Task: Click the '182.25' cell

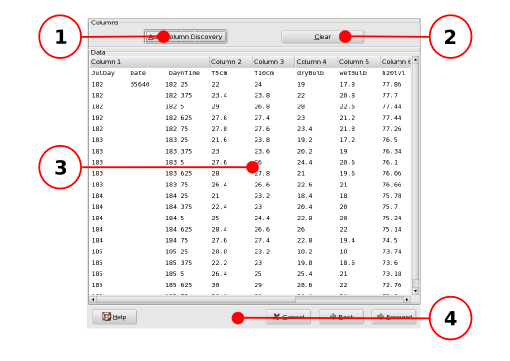Action: click(177, 84)
